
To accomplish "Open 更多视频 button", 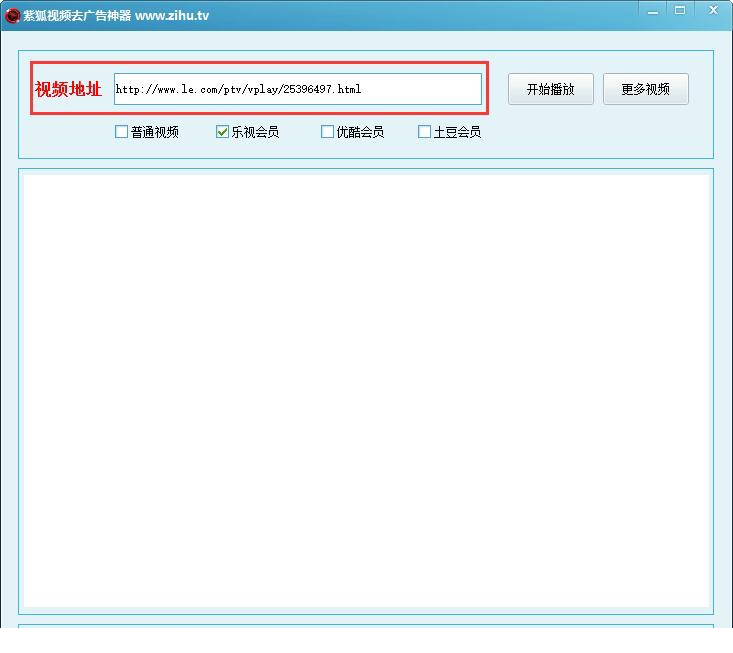I will coord(646,89).
